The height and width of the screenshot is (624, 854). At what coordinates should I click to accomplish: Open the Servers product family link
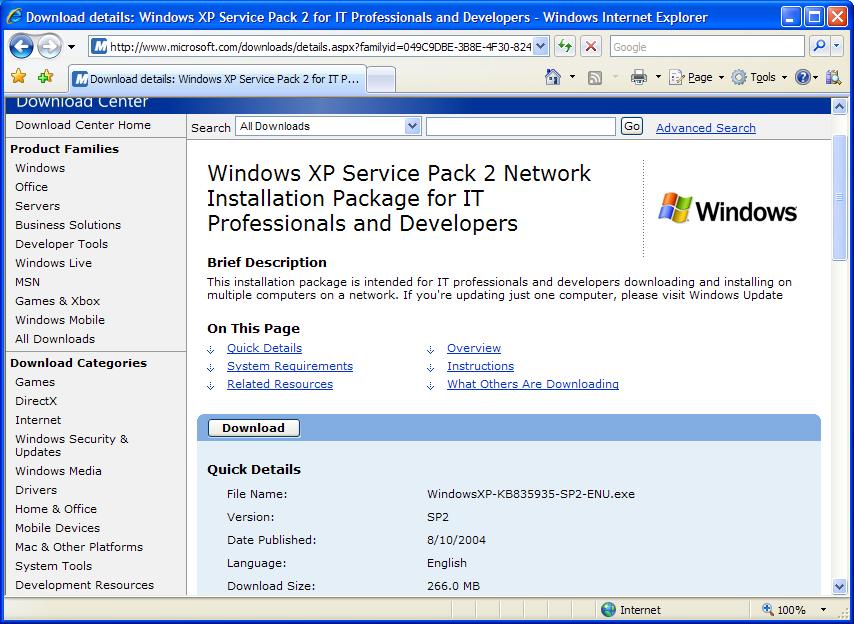38,206
